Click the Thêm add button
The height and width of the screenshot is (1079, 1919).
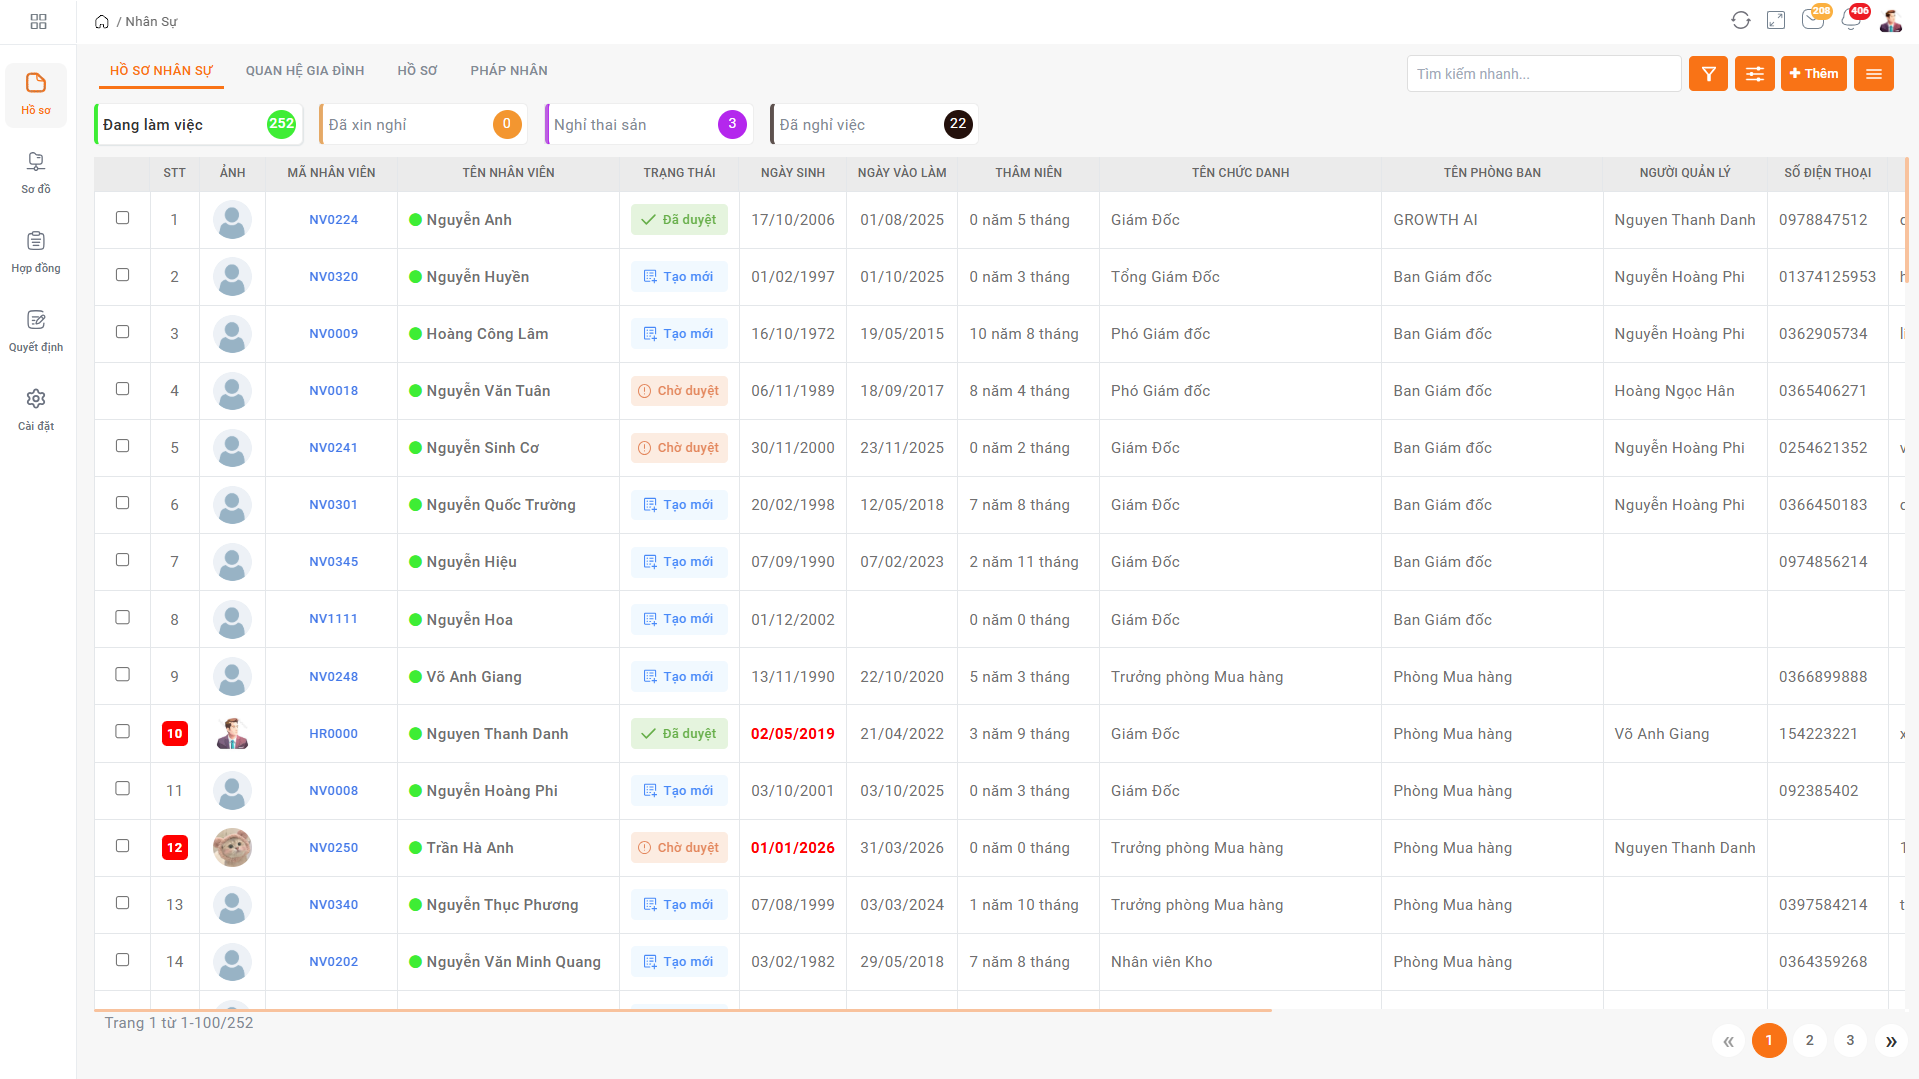1813,74
